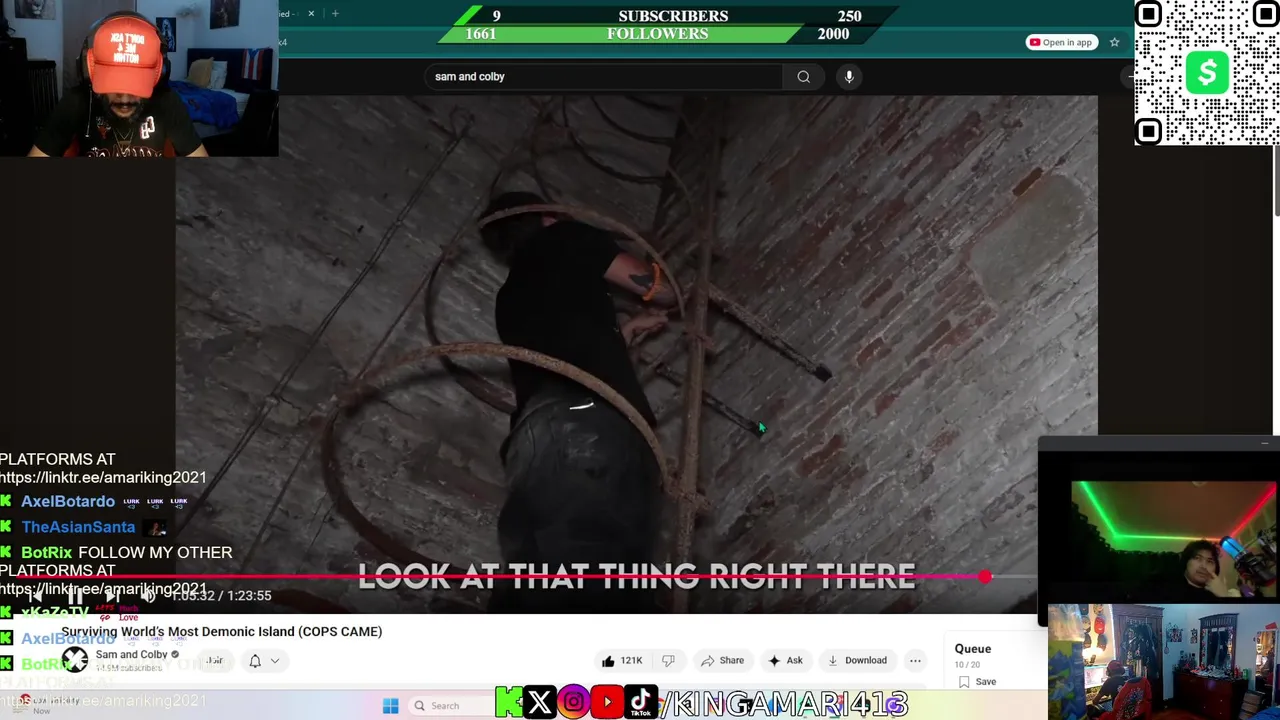Download the video
Screen dimensions: 1280x720
[857, 661]
